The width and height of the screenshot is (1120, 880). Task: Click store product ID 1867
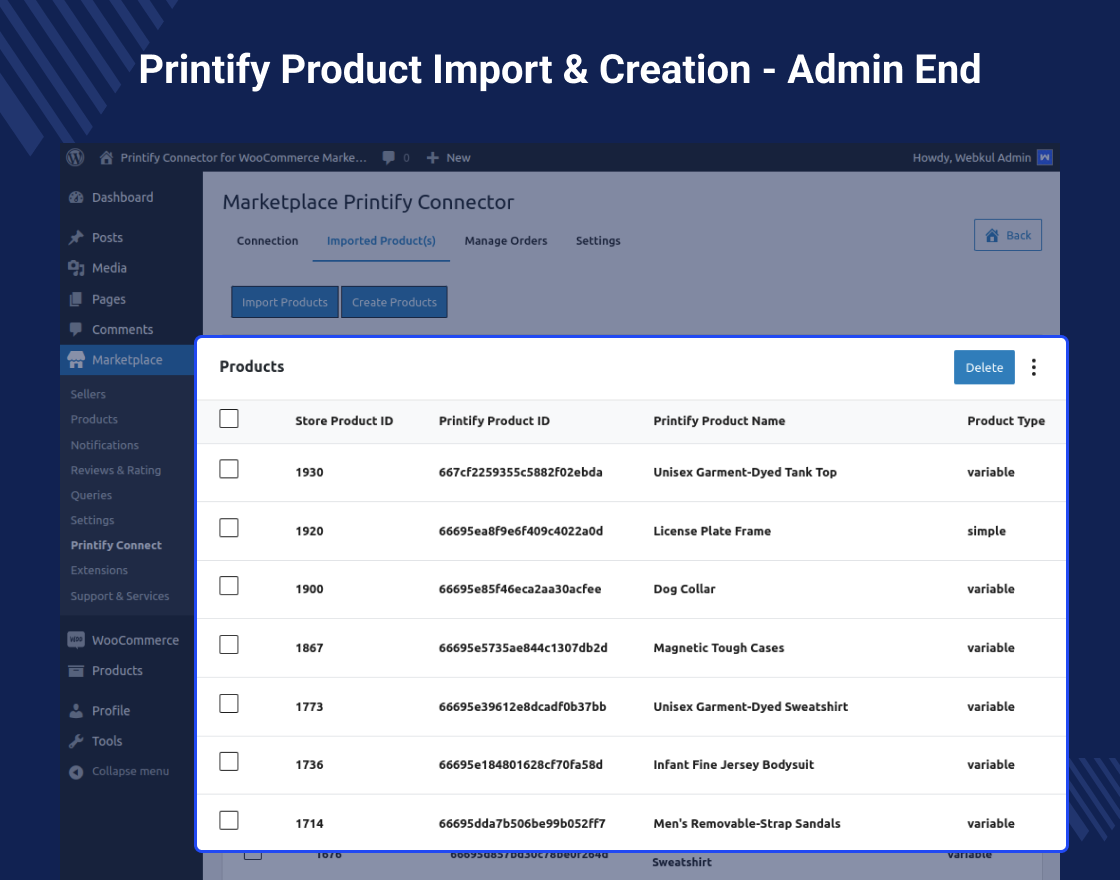coord(309,648)
